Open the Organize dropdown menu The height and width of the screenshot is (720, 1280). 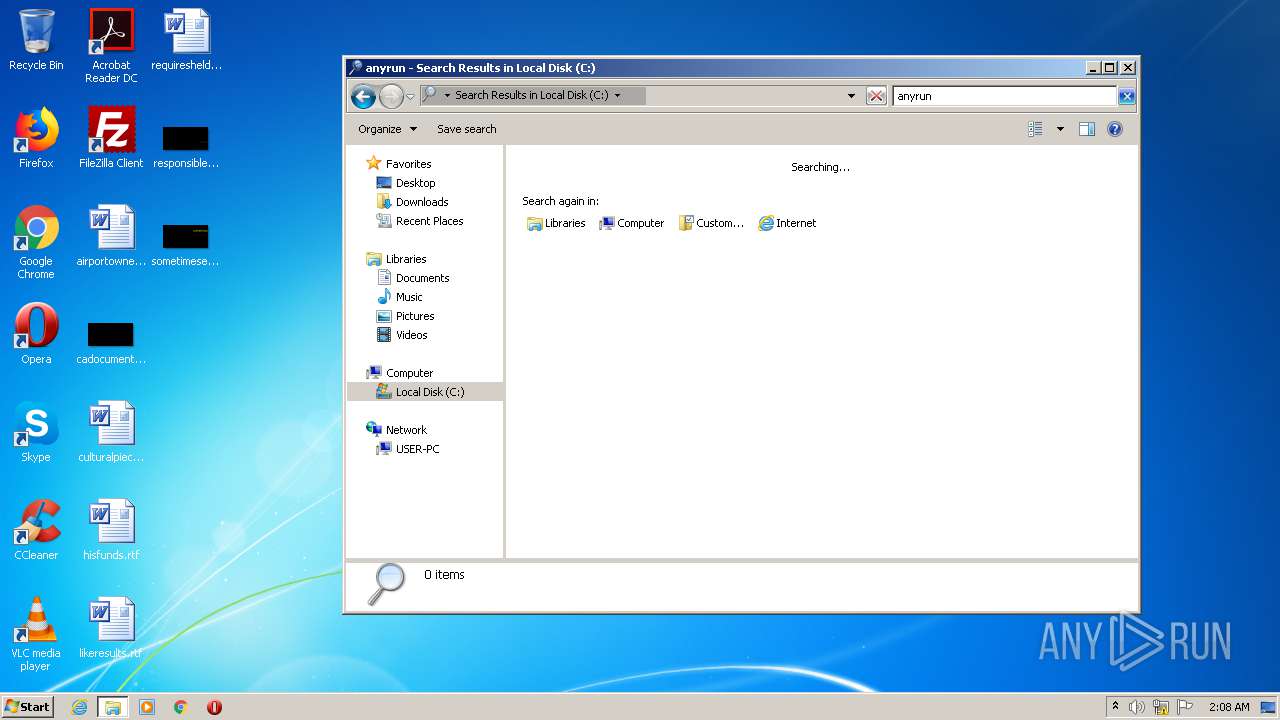[x=387, y=129]
